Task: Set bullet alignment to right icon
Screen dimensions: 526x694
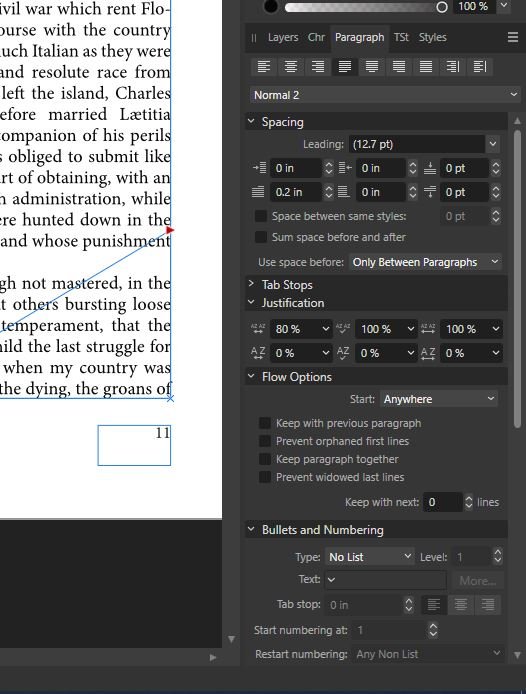Action: tap(488, 604)
